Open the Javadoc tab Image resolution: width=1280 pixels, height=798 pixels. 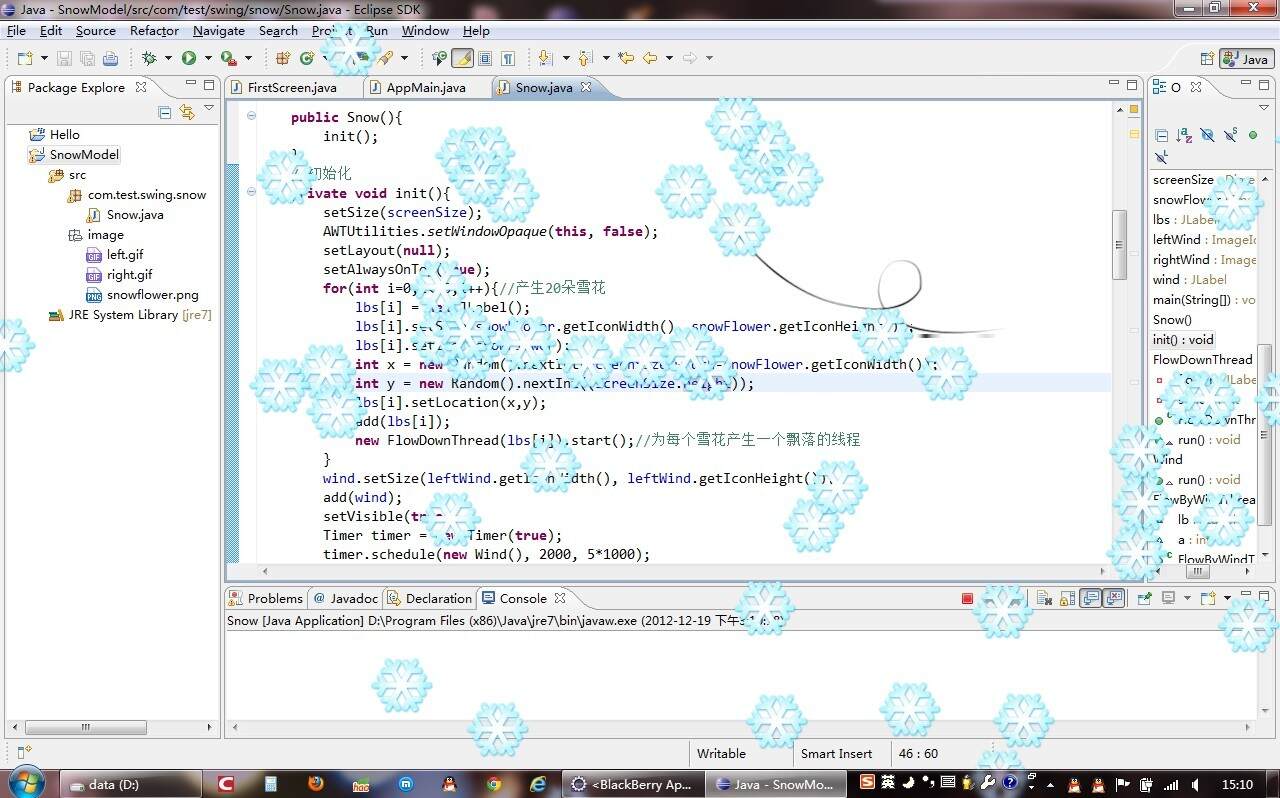(x=346, y=598)
